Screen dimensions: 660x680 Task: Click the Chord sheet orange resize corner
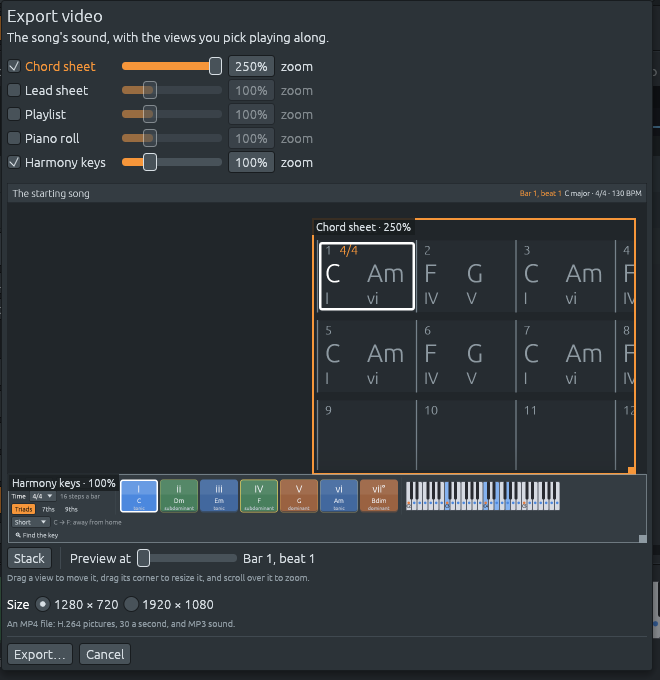(632, 470)
